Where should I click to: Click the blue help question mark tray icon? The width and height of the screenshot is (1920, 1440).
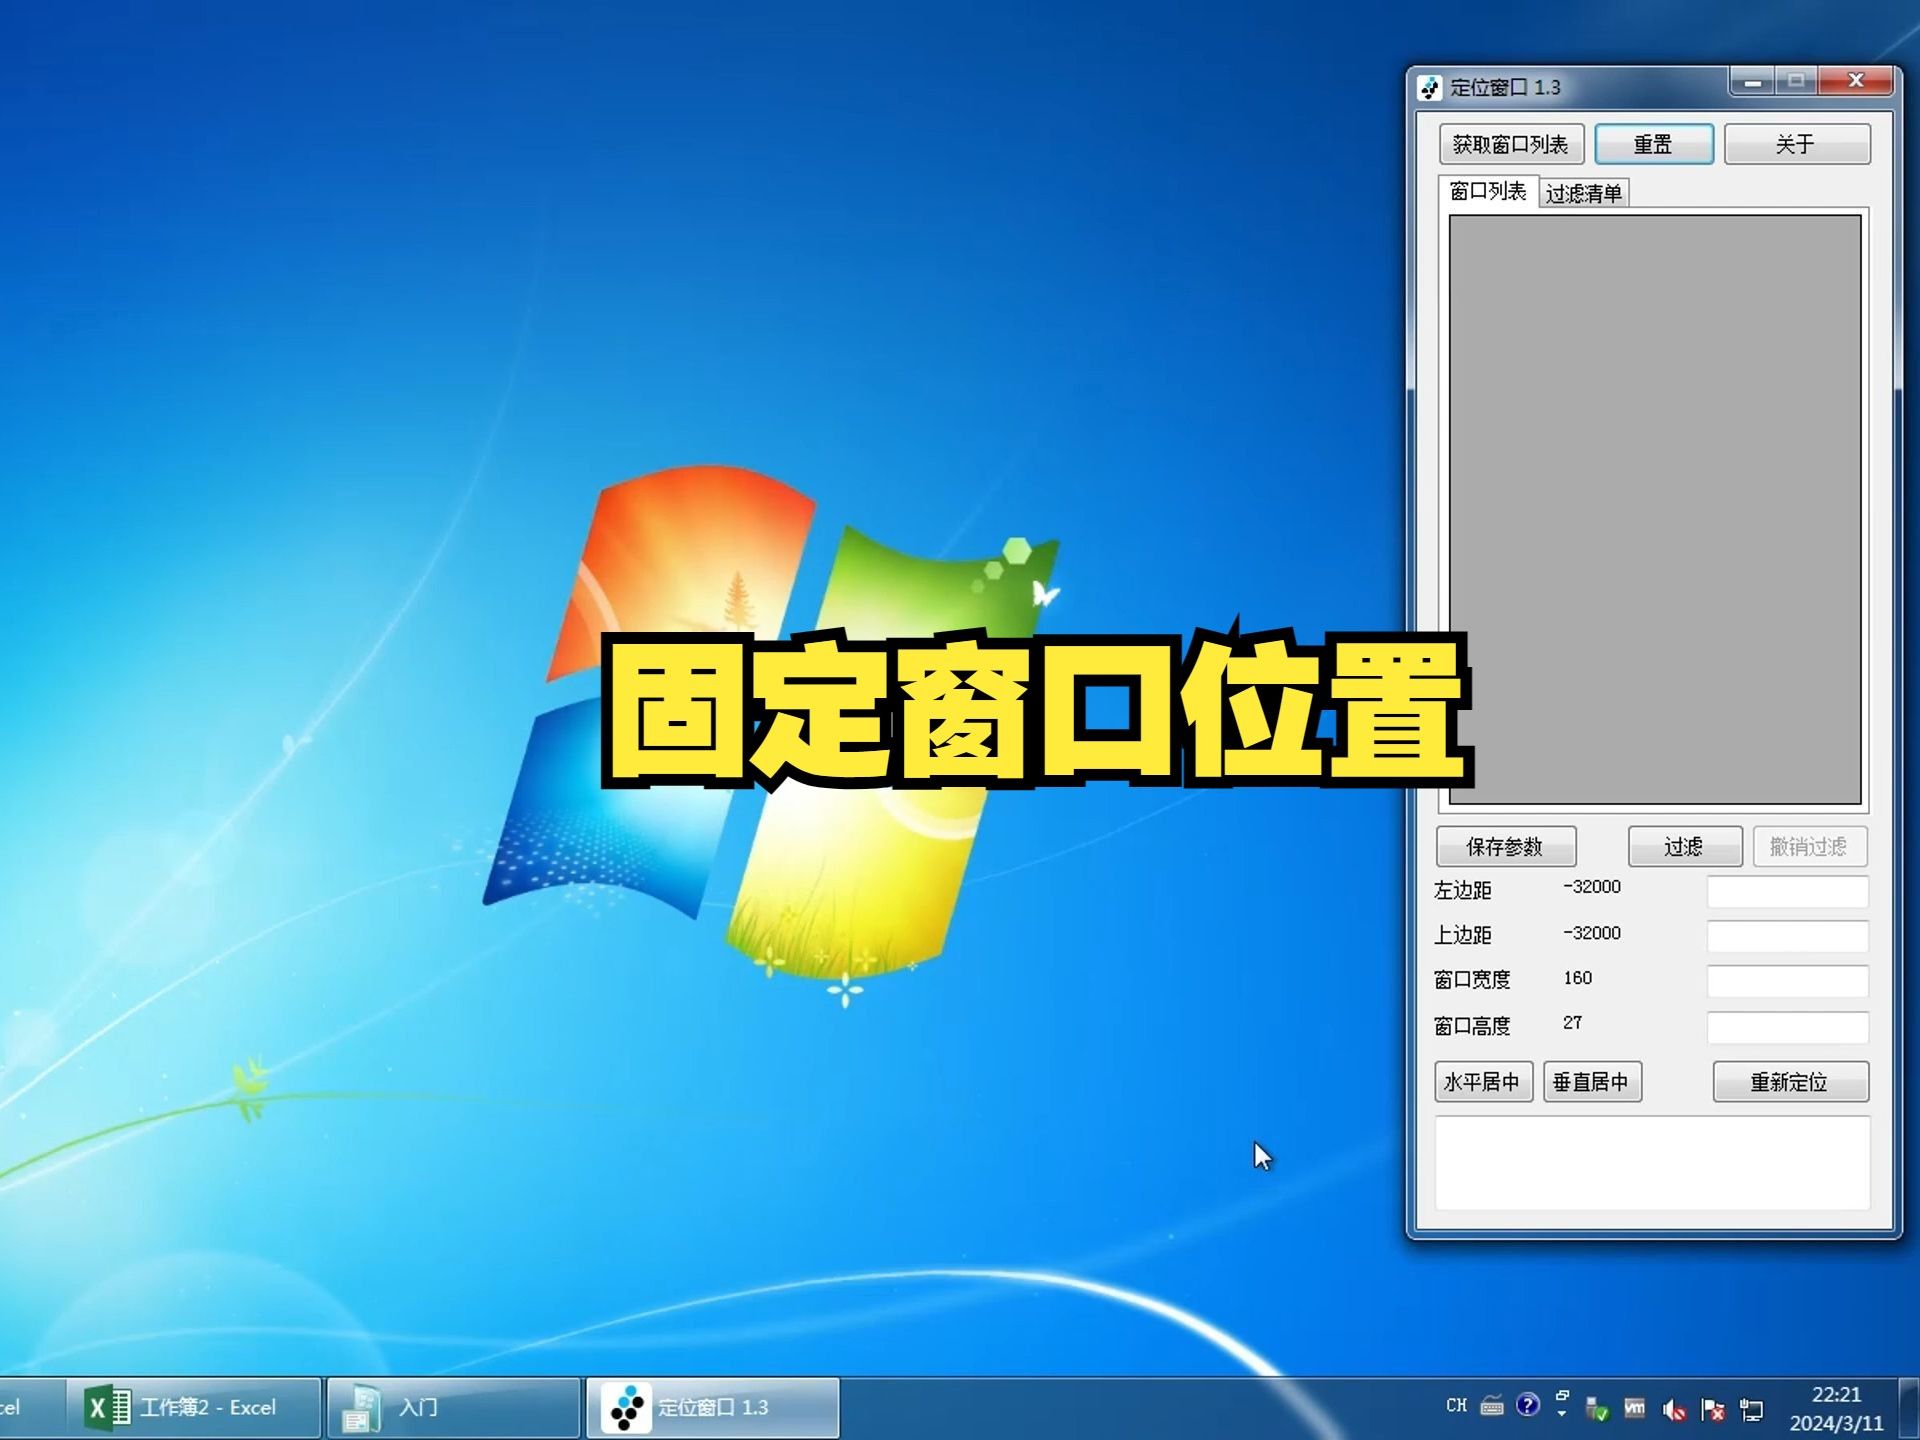tap(1527, 1405)
